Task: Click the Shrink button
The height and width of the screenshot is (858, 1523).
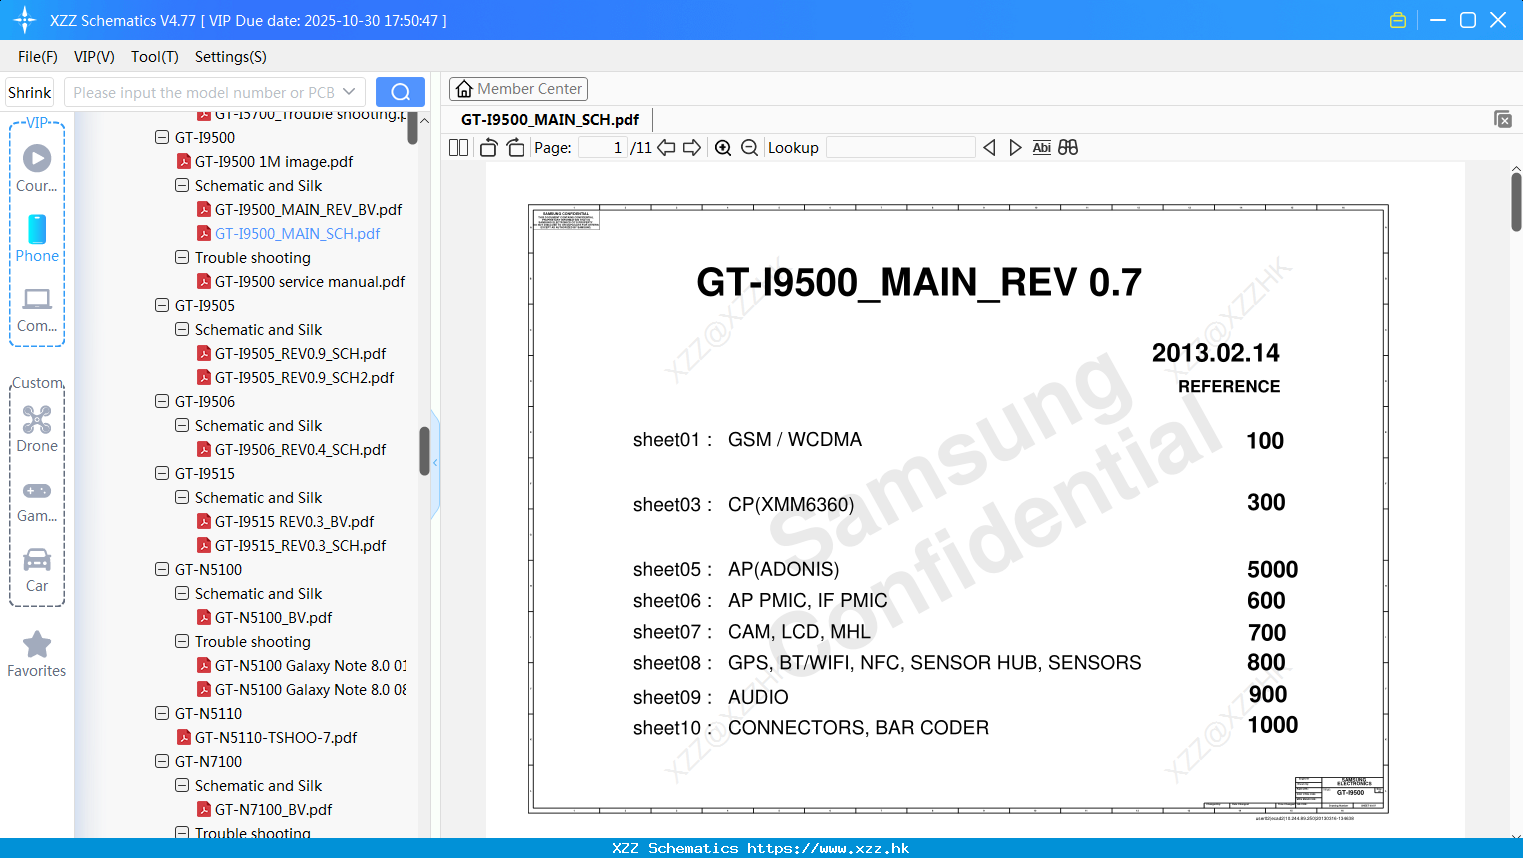Action: pos(30,92)
